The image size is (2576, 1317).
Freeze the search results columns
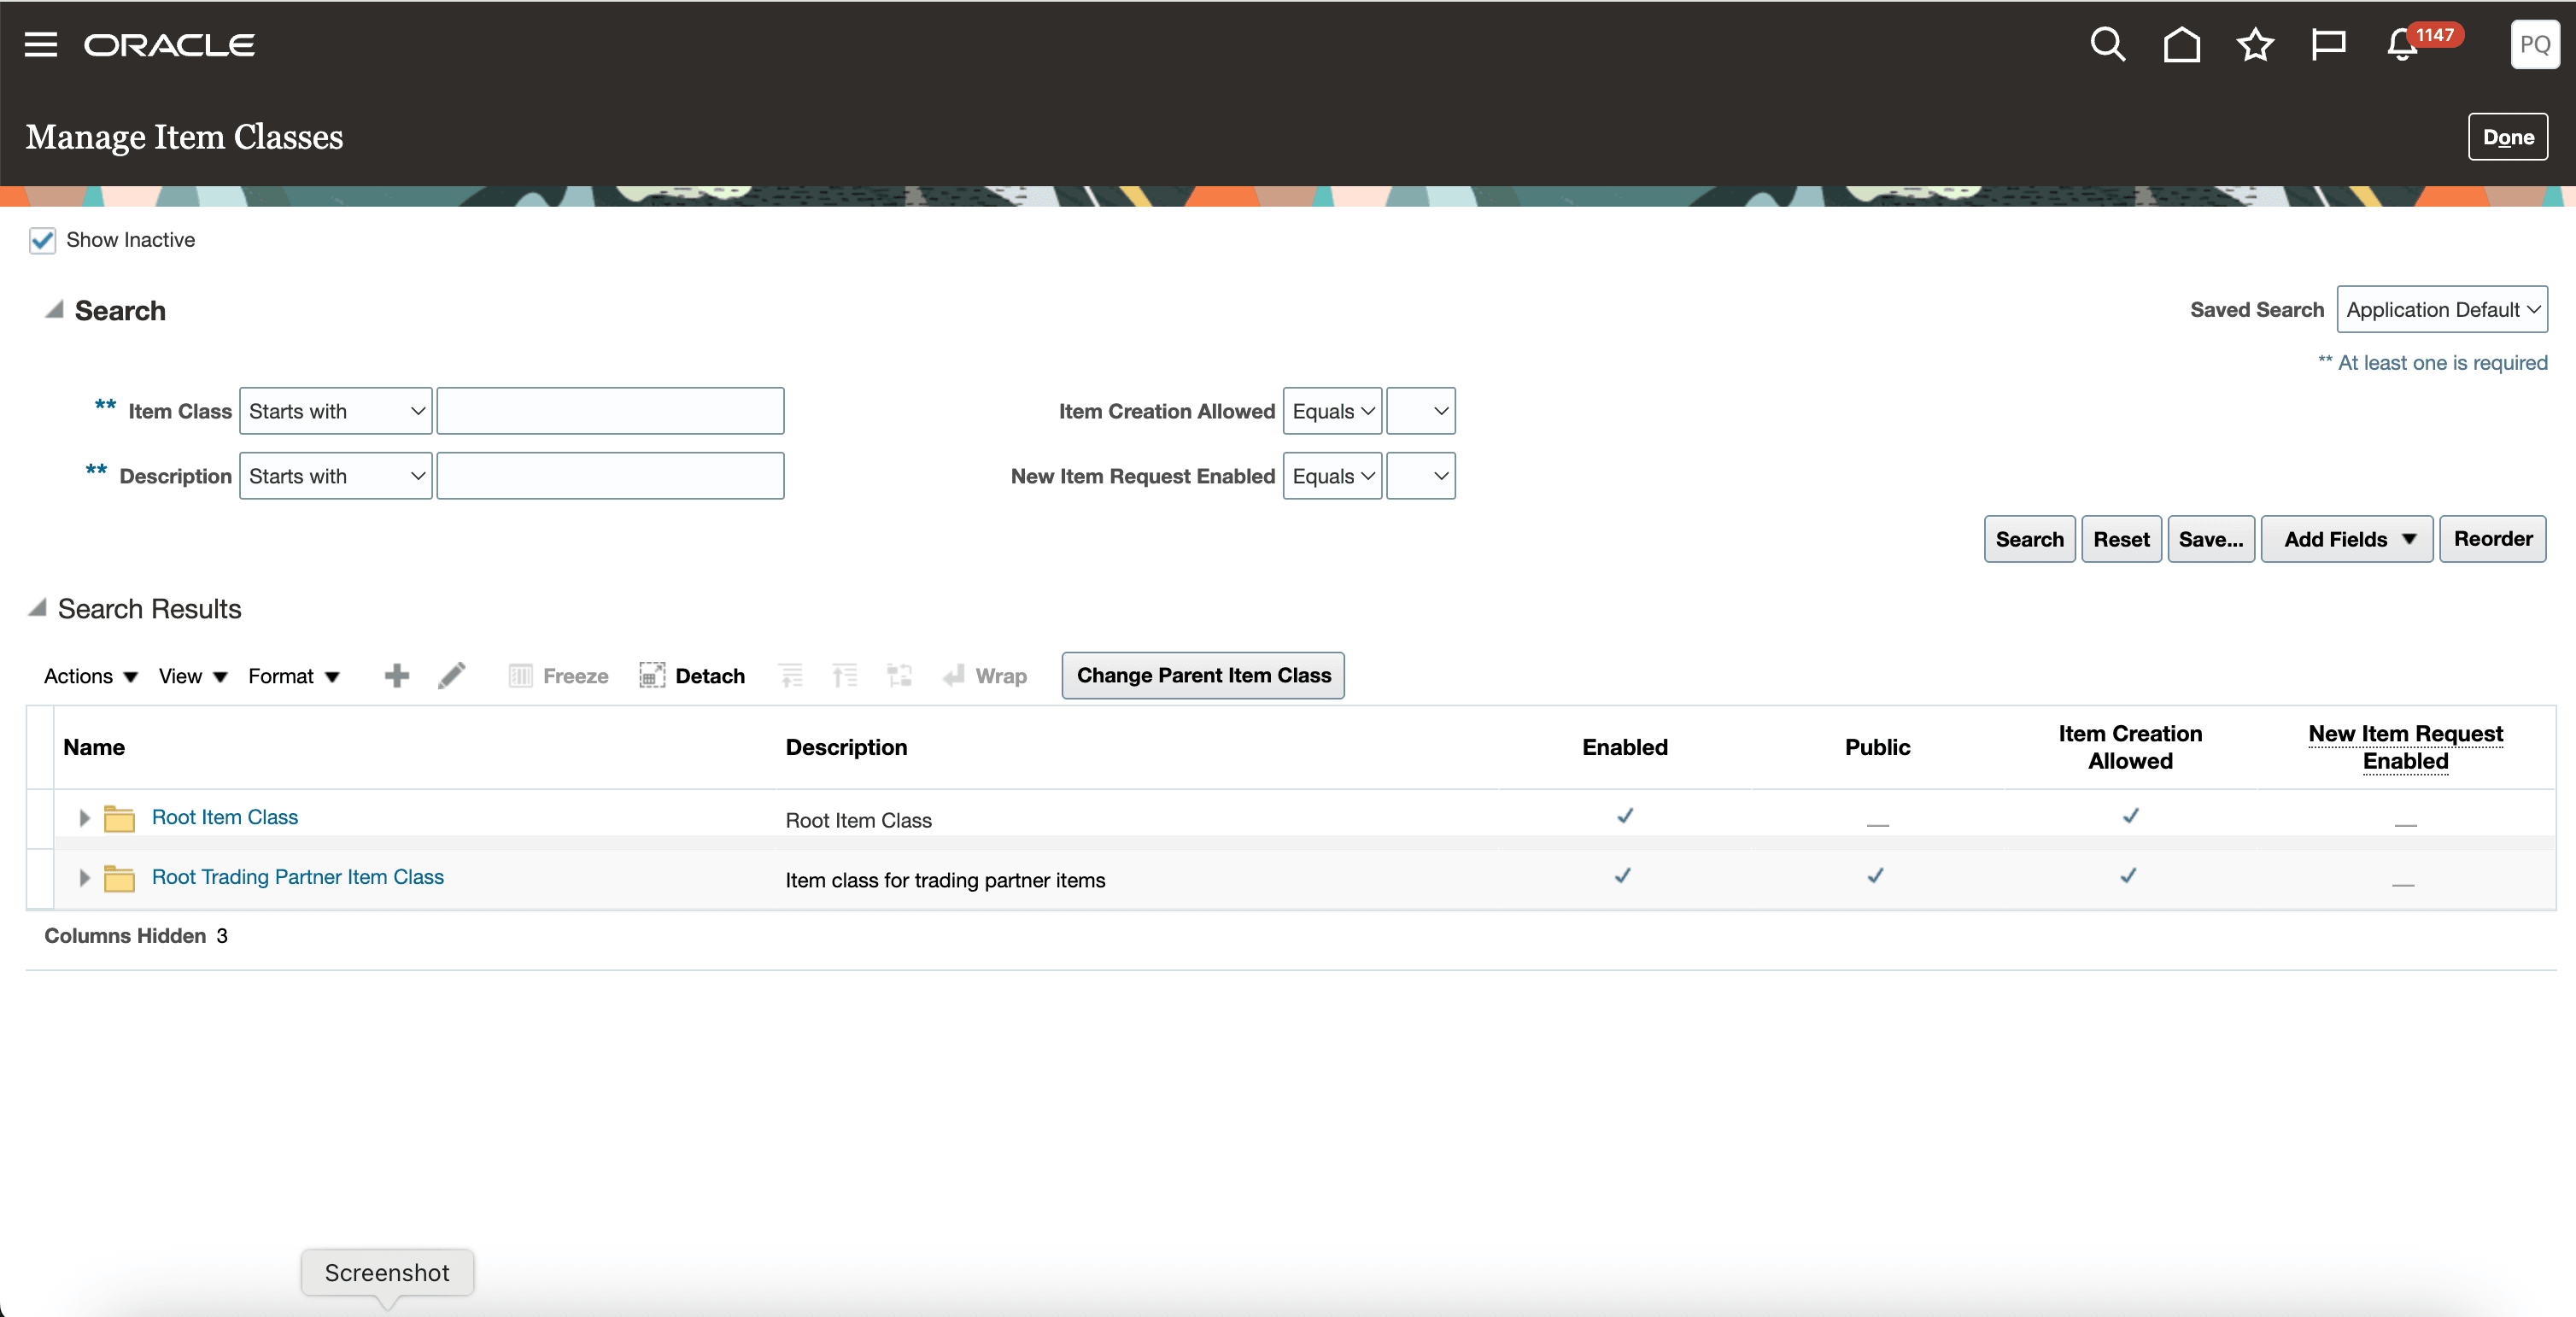coord(558,675)
